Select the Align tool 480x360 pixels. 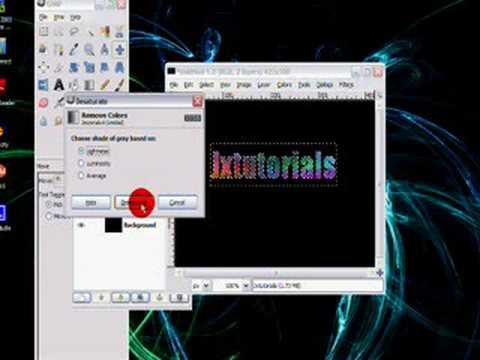(44, 68)
